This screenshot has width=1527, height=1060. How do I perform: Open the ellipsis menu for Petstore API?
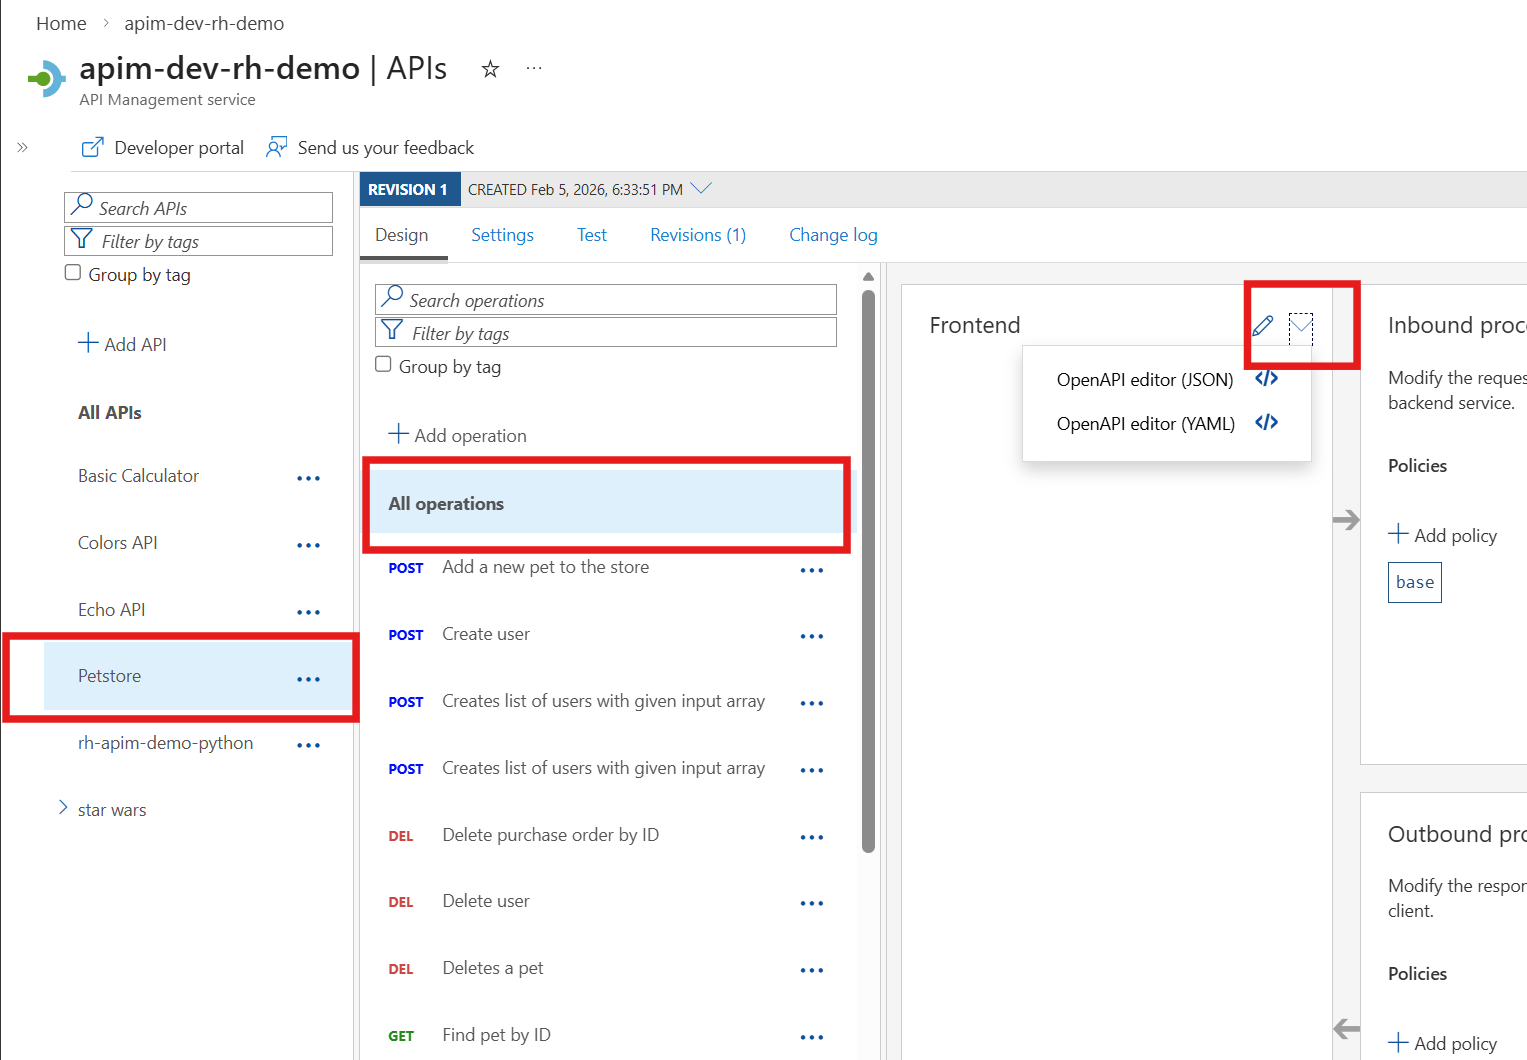pos(308,679)
